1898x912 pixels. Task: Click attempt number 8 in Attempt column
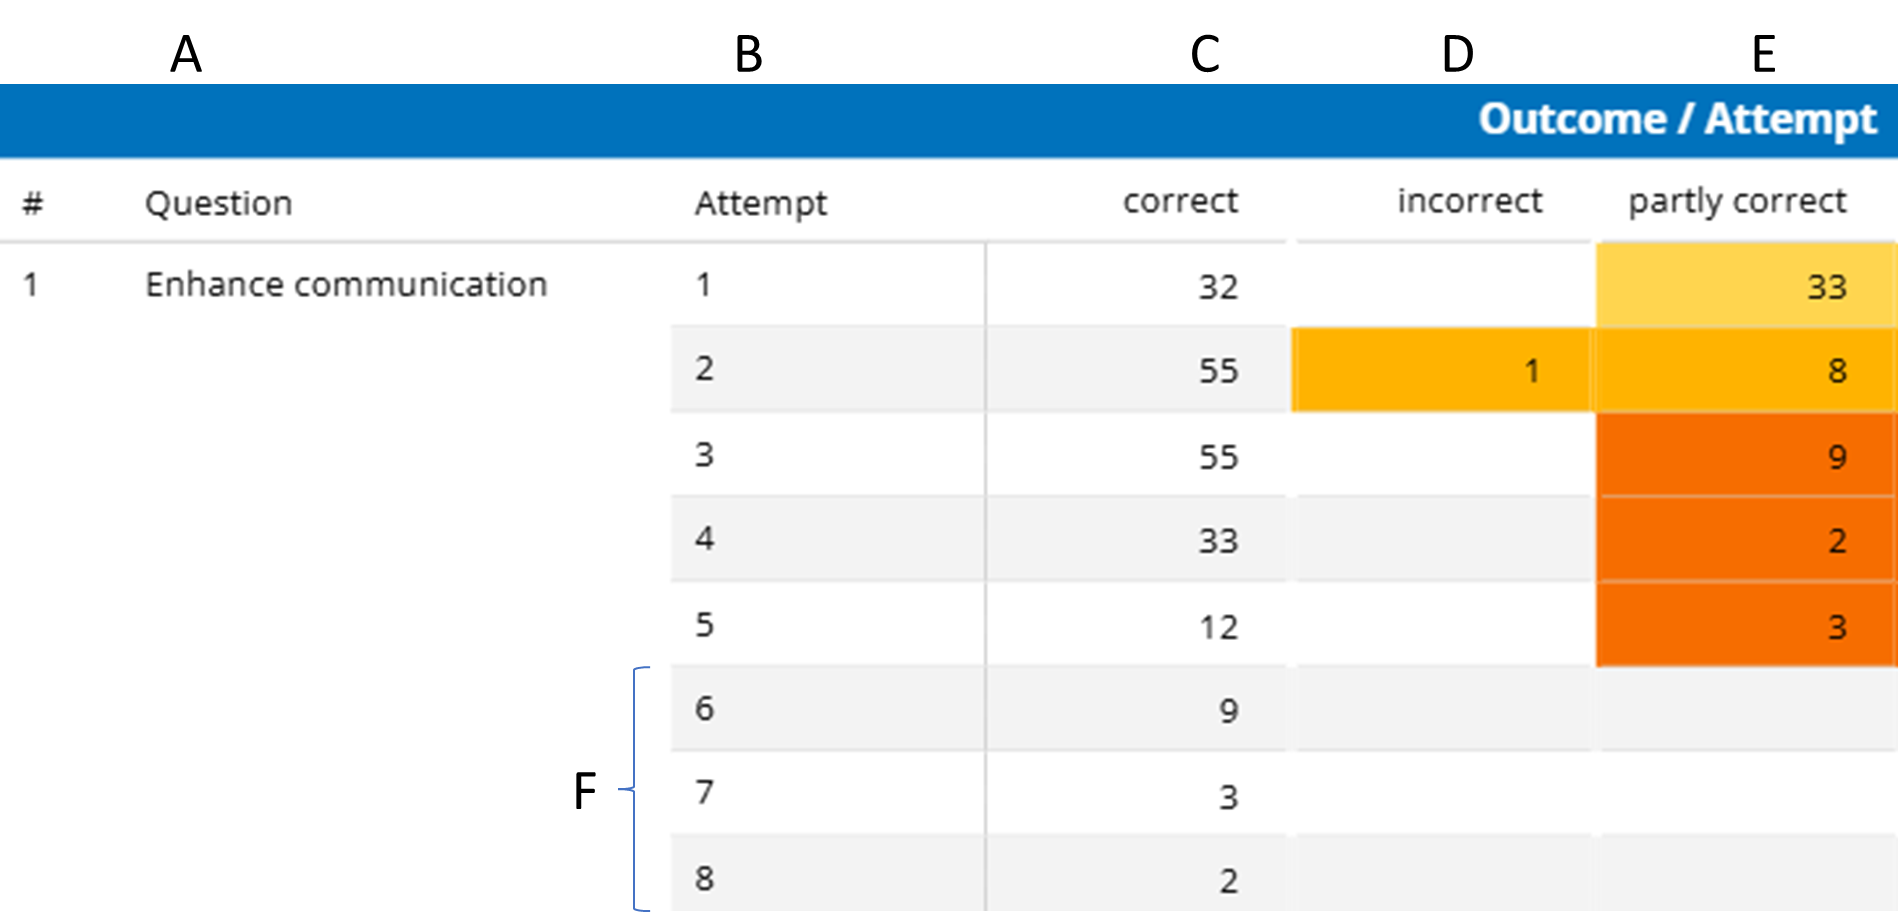coord(704,878)
